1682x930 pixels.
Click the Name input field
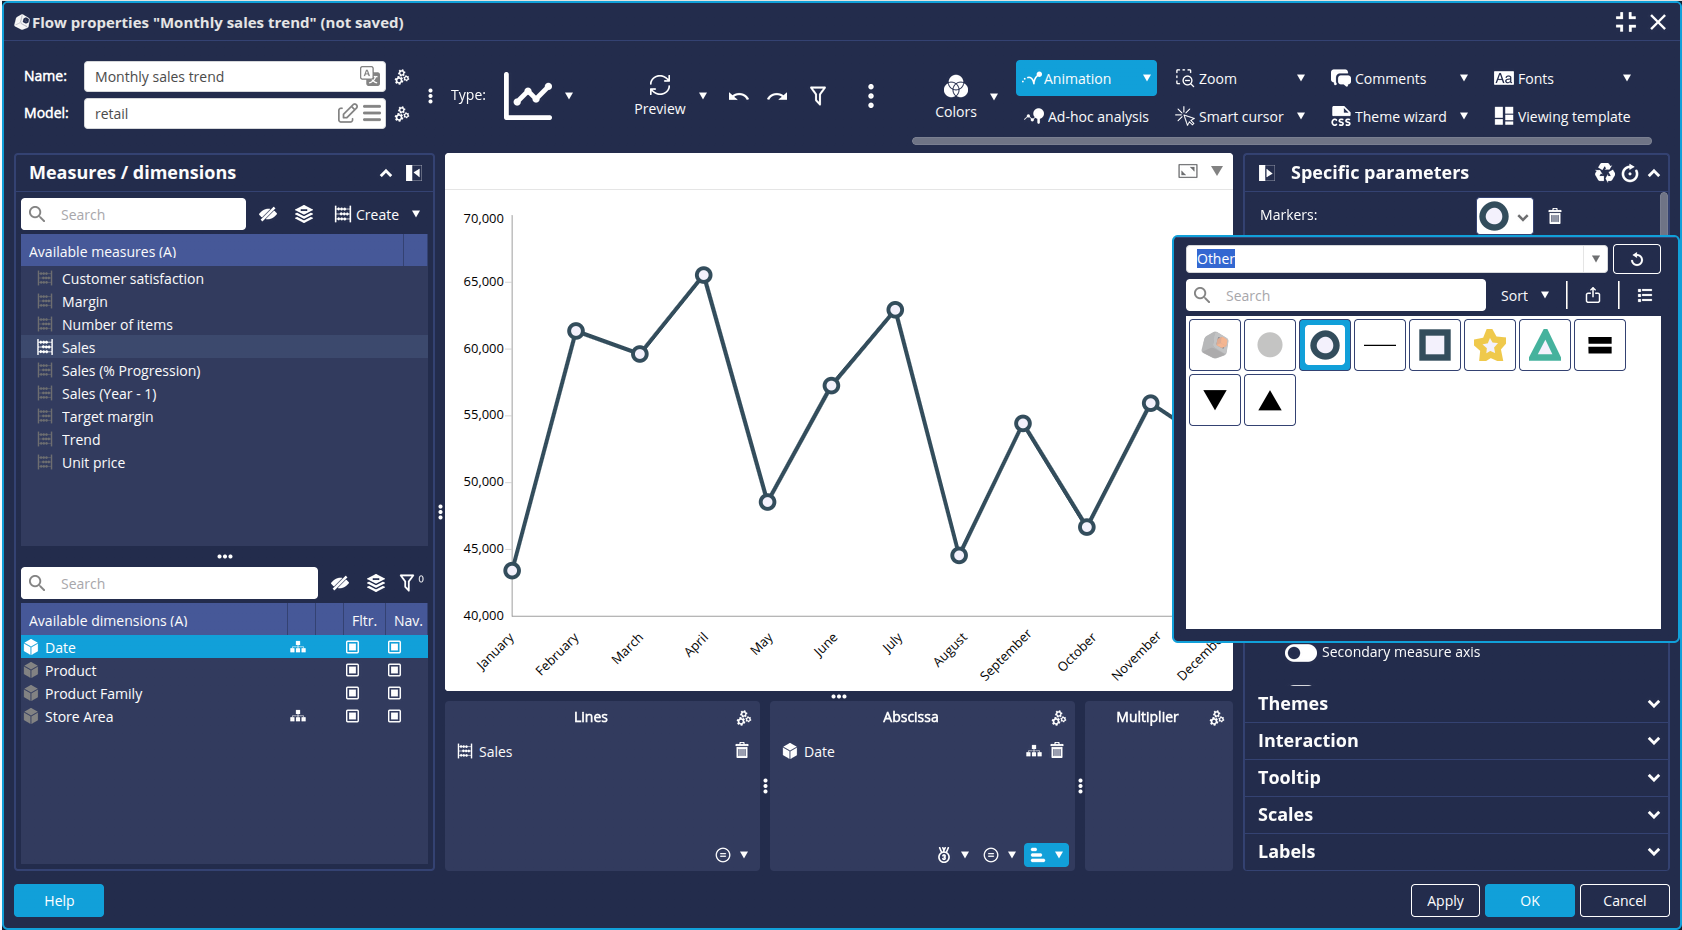pyautogui.click(x=222, y=77)
